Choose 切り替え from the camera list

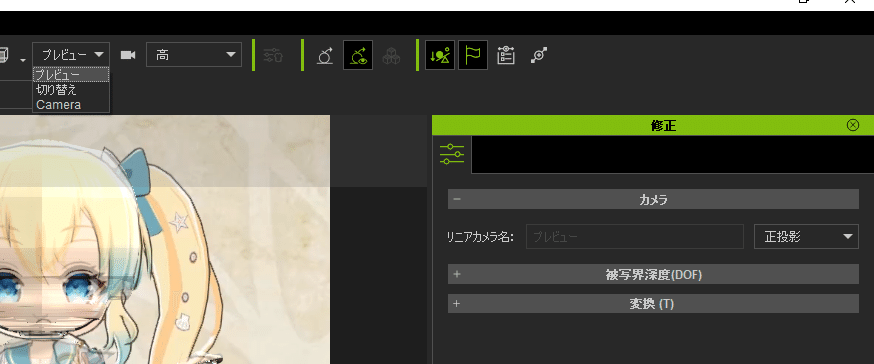pyautogui.click(x=71, y=90)
